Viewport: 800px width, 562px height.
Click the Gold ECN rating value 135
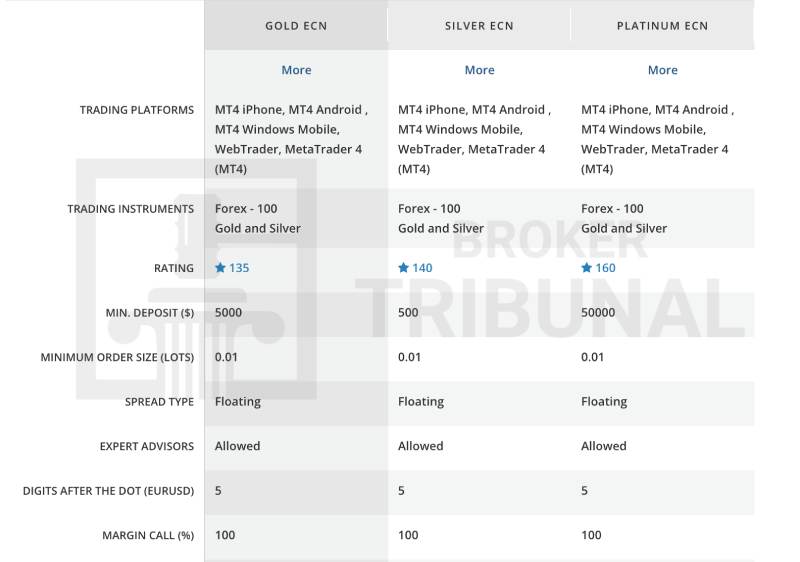(x=239, y=268)
